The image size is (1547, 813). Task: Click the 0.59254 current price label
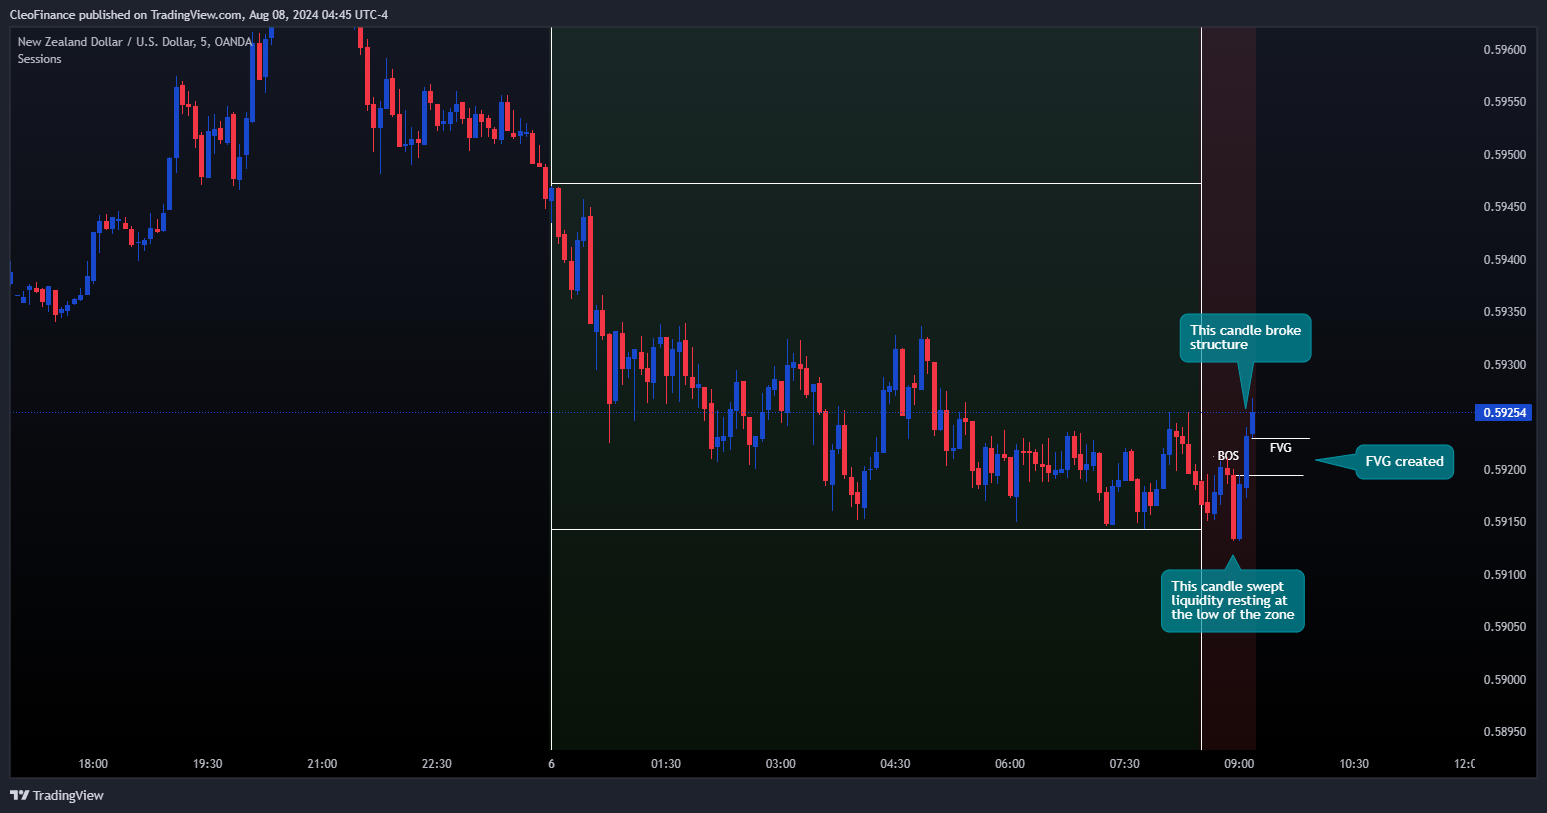pyautogui.click(x=1503, y=412)
